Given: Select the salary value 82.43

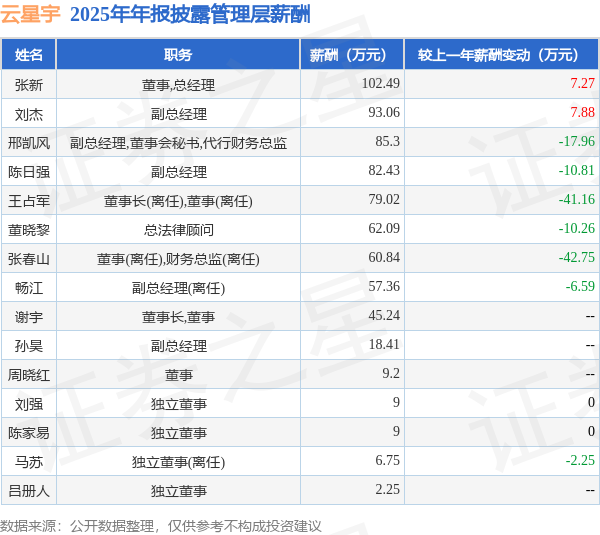Looking at the screenshot, I should (384, 170).
